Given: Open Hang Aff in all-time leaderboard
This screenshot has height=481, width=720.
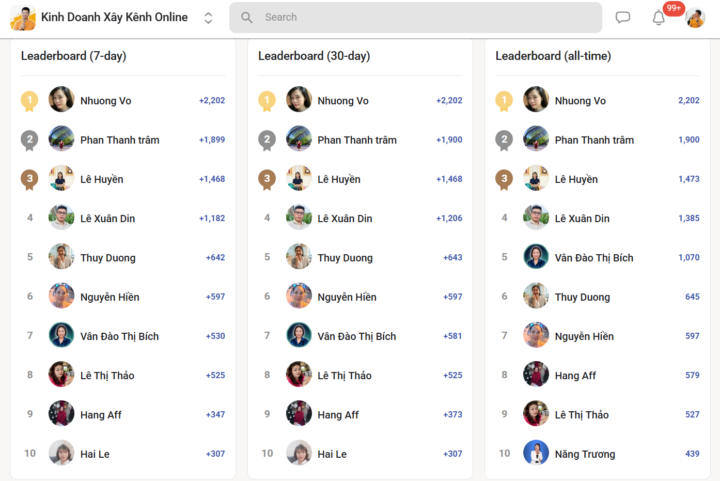Looking at the screenshot, I should pyautogui.click(x=575, y=375).
